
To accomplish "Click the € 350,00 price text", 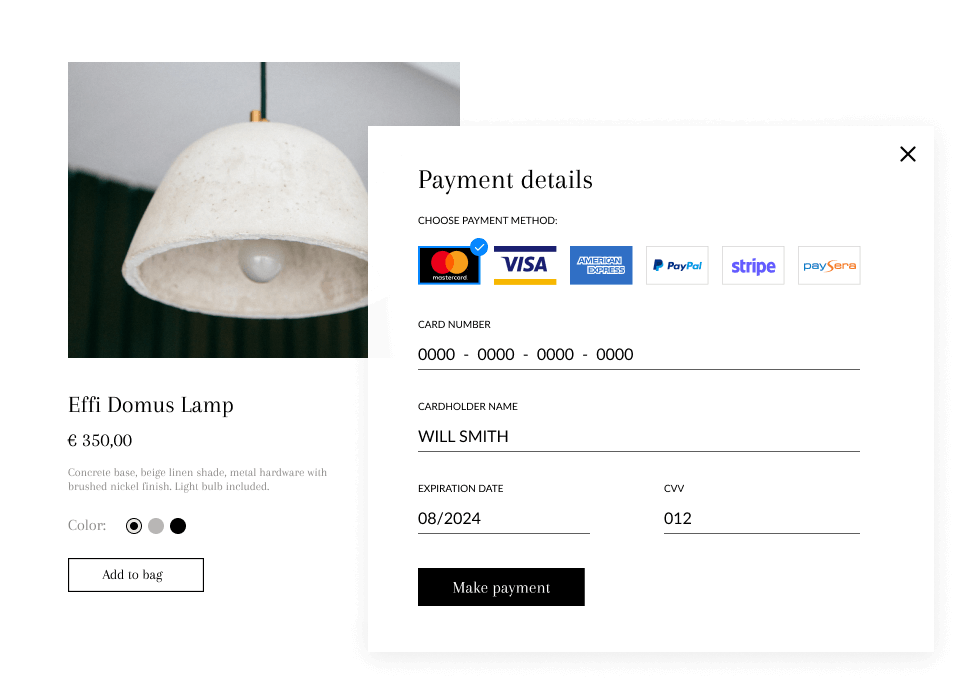I will pos(100,440).
